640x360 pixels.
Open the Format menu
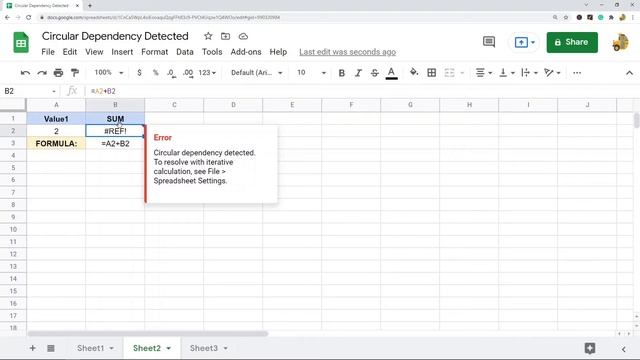coord(154,52)
